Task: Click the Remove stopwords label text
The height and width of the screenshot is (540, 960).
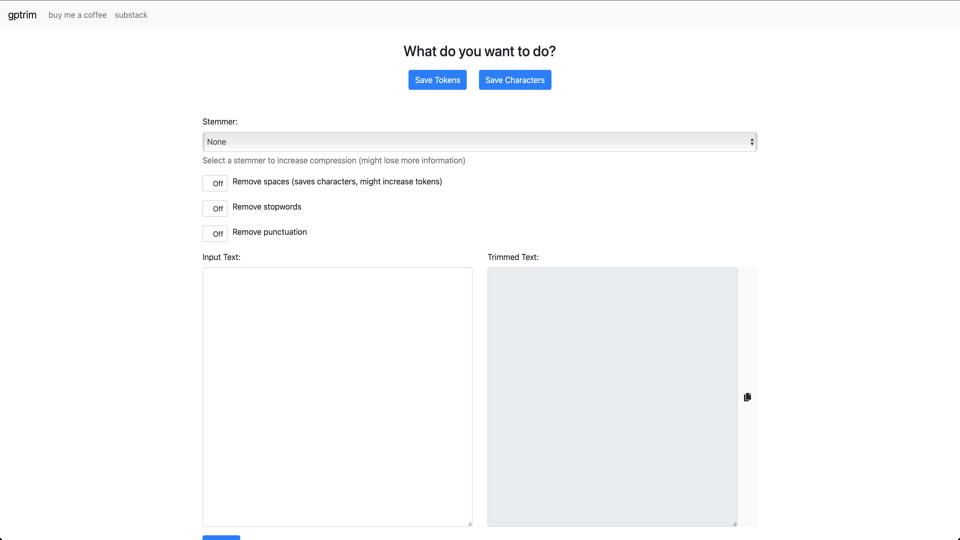Action: pos(267,207)
